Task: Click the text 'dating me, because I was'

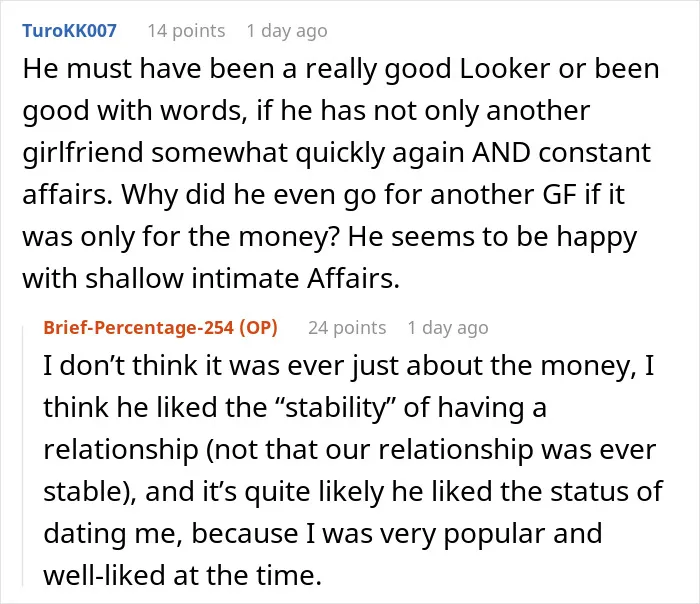Action: coord(239,533)
